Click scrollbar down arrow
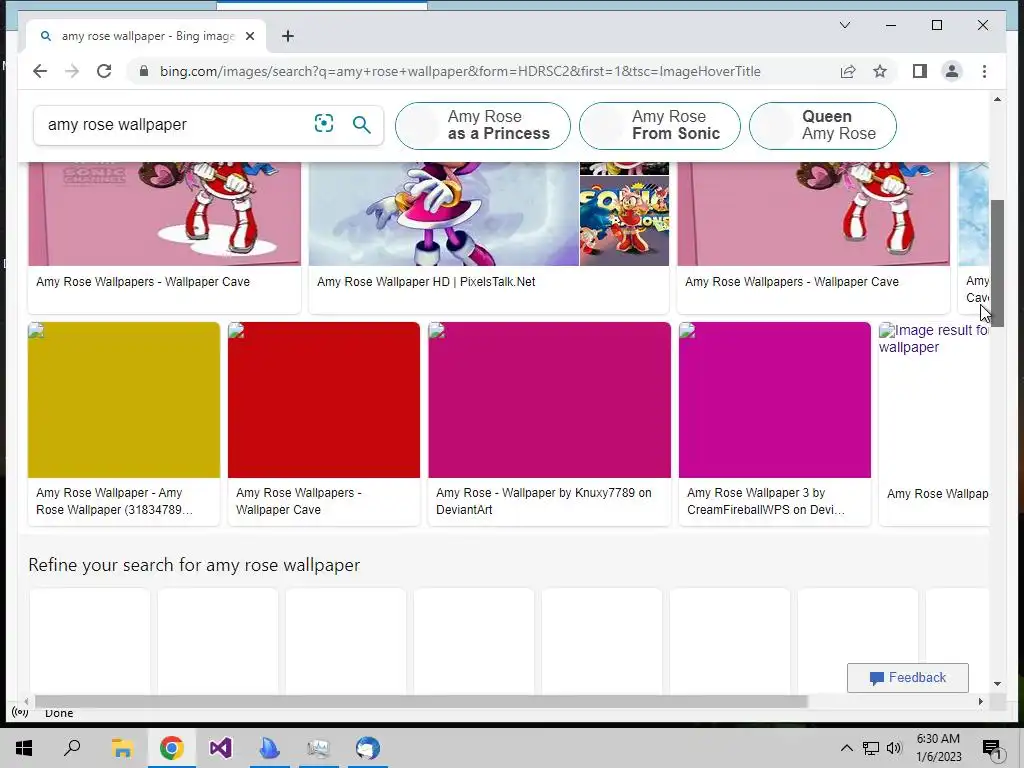 (997, 684)
